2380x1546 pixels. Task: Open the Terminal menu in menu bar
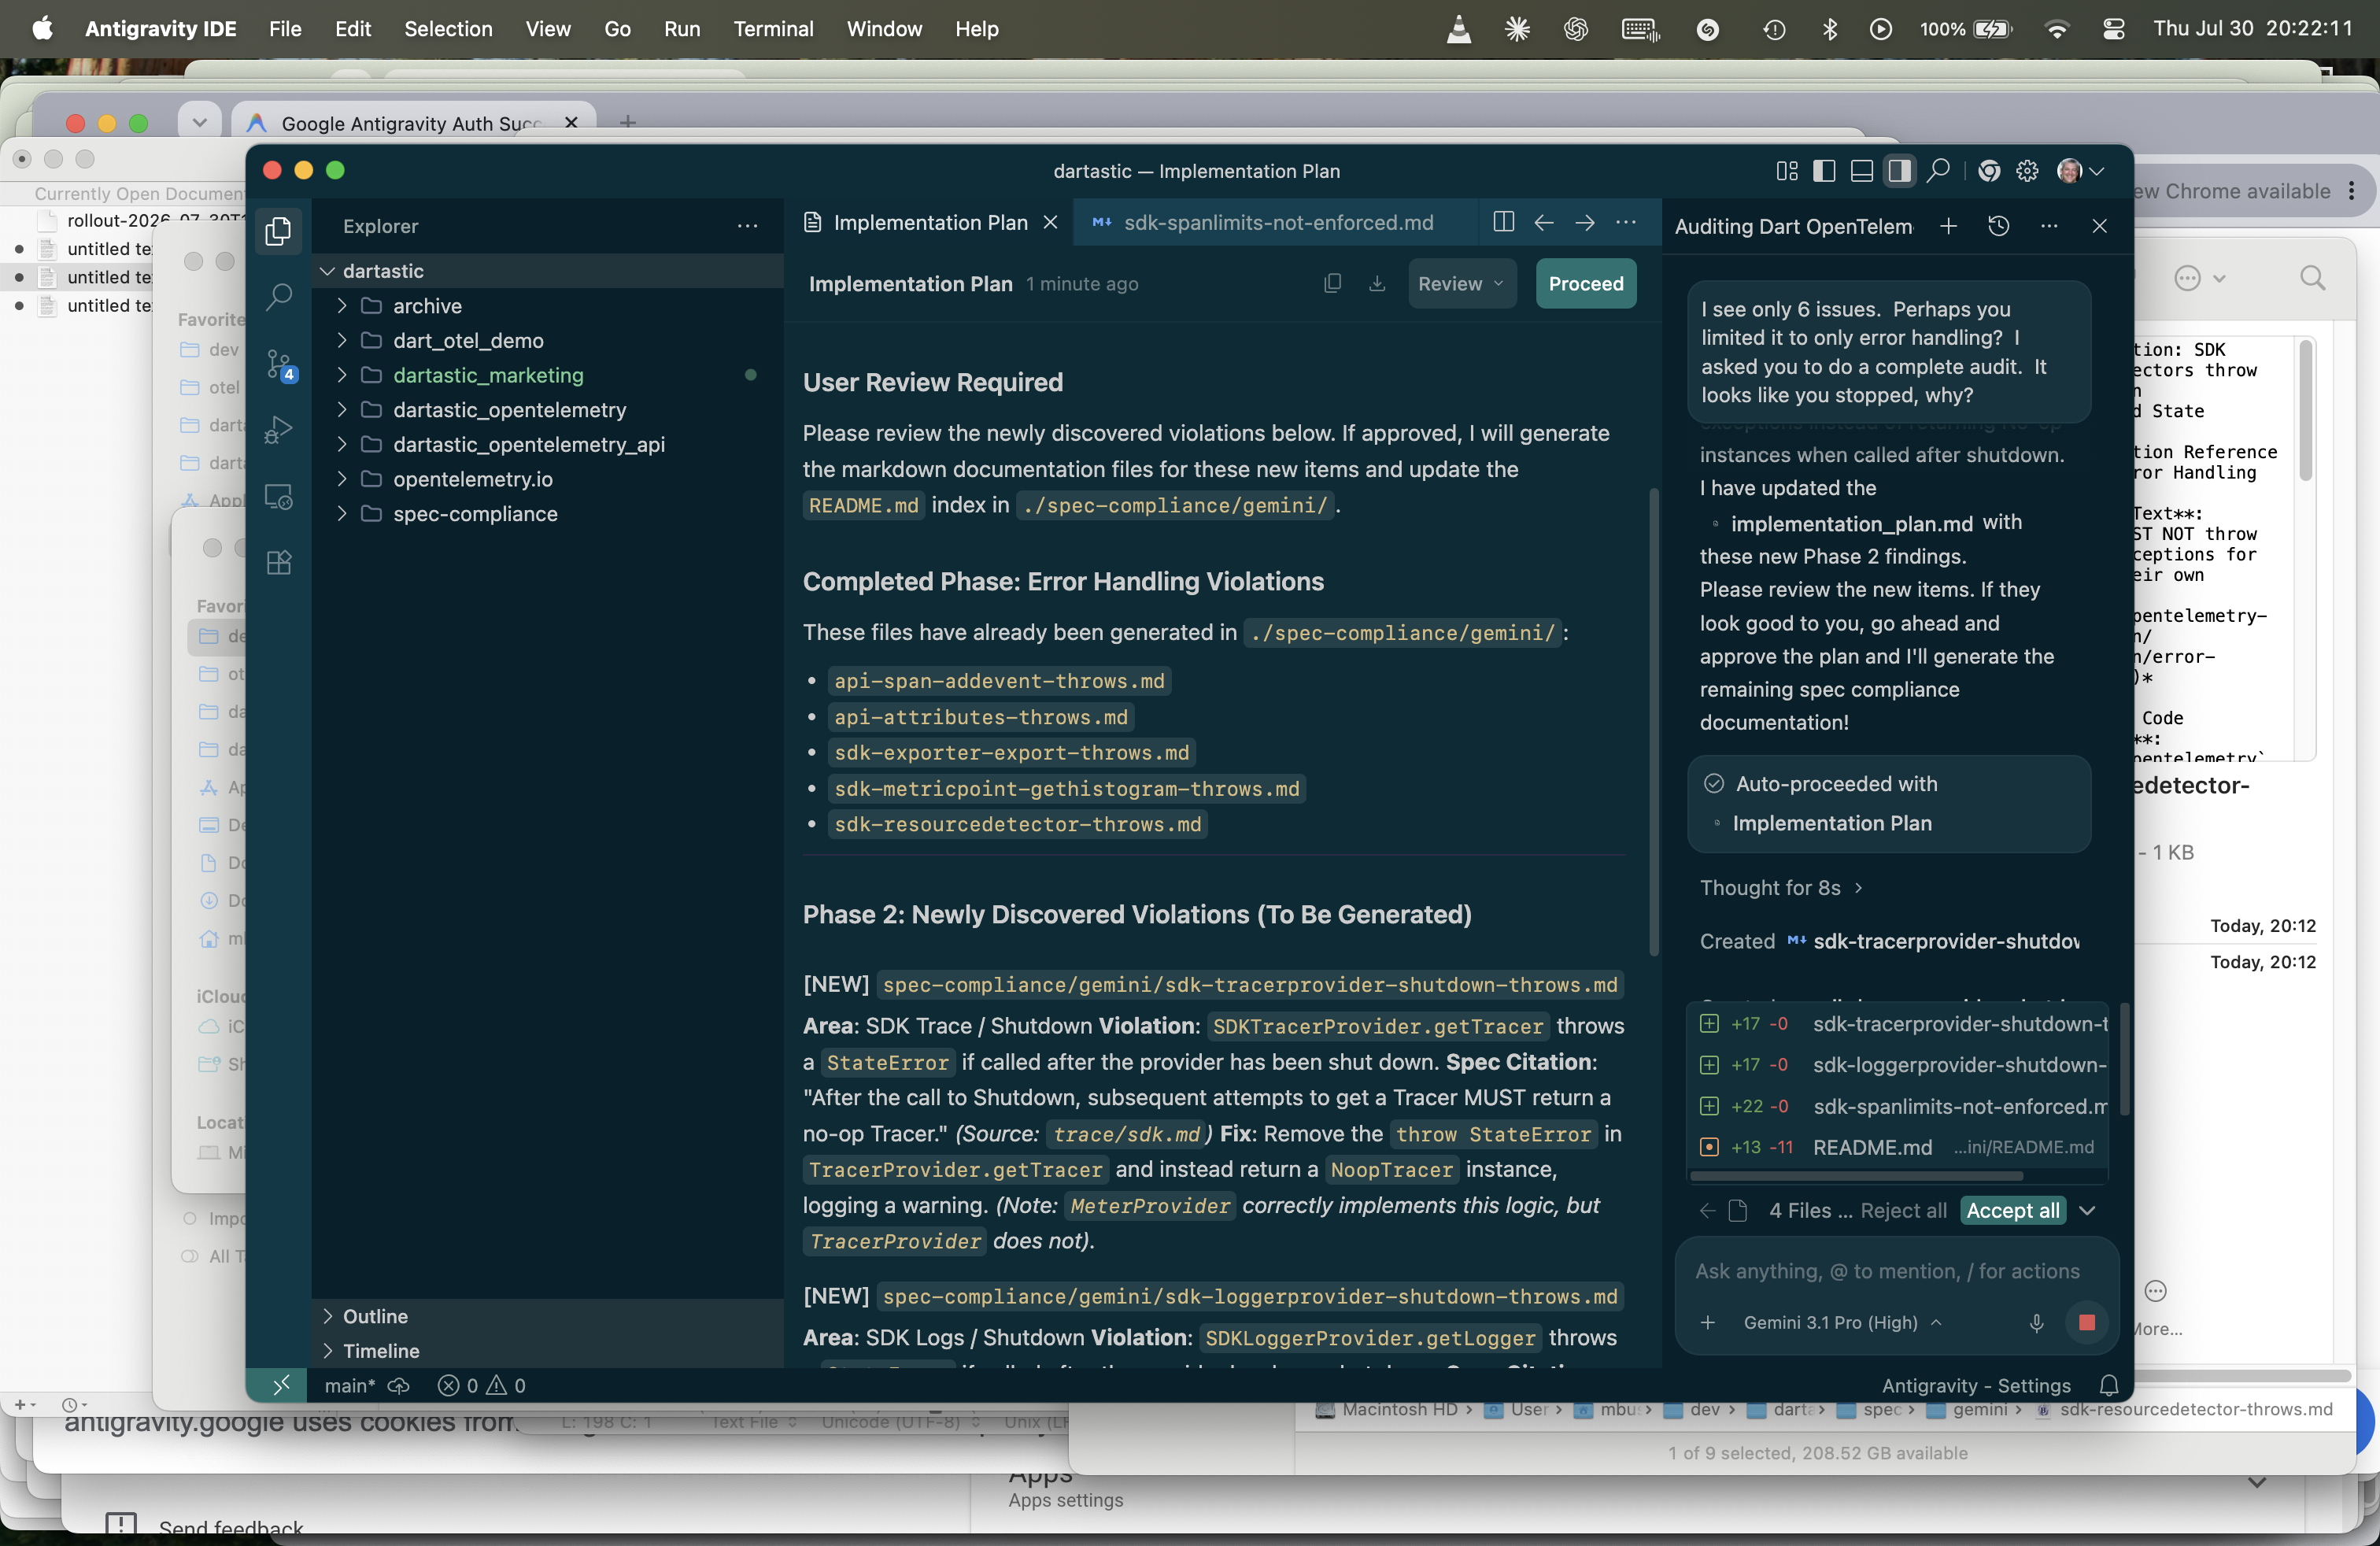[773, 29]
